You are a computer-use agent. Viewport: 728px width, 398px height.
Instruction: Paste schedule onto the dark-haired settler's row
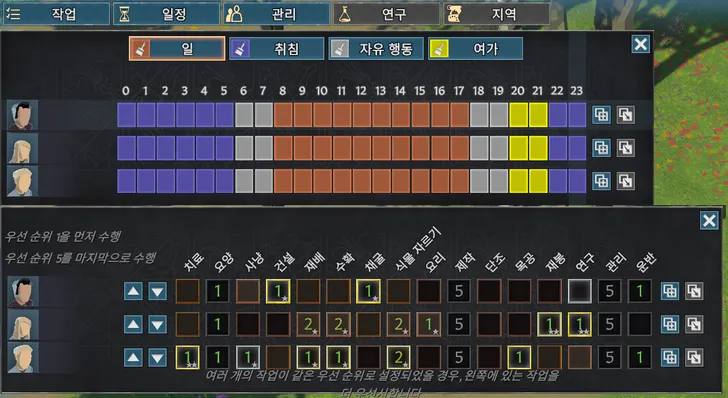[x=625, y=115]
